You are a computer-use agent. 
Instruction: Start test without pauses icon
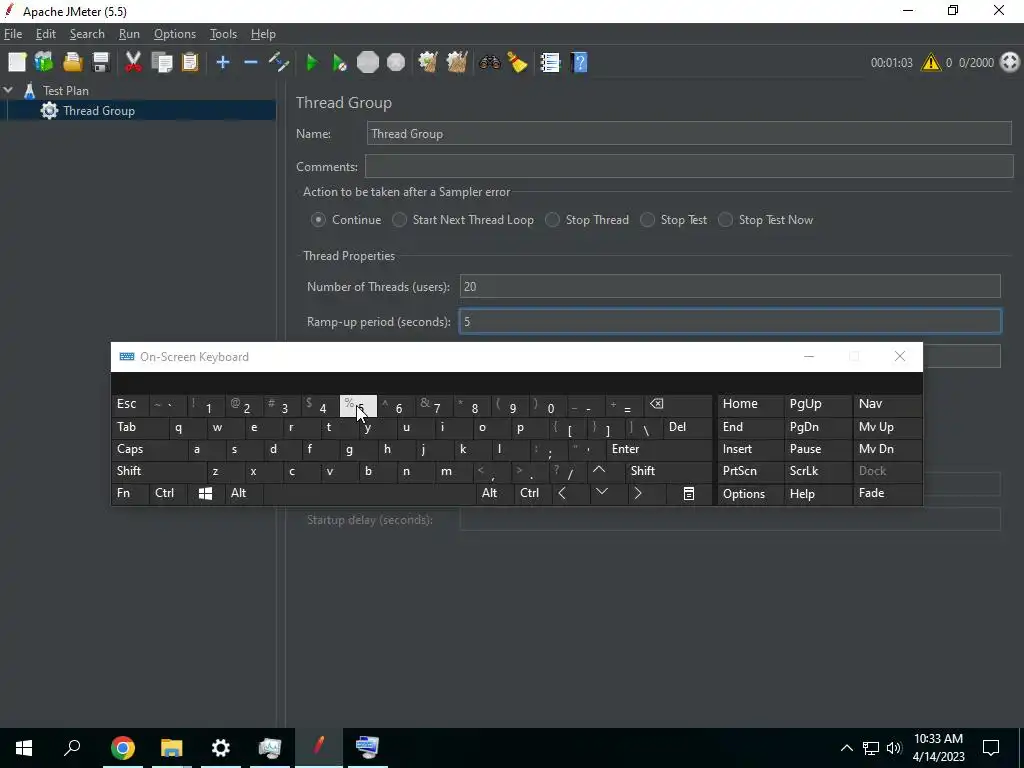340,63
